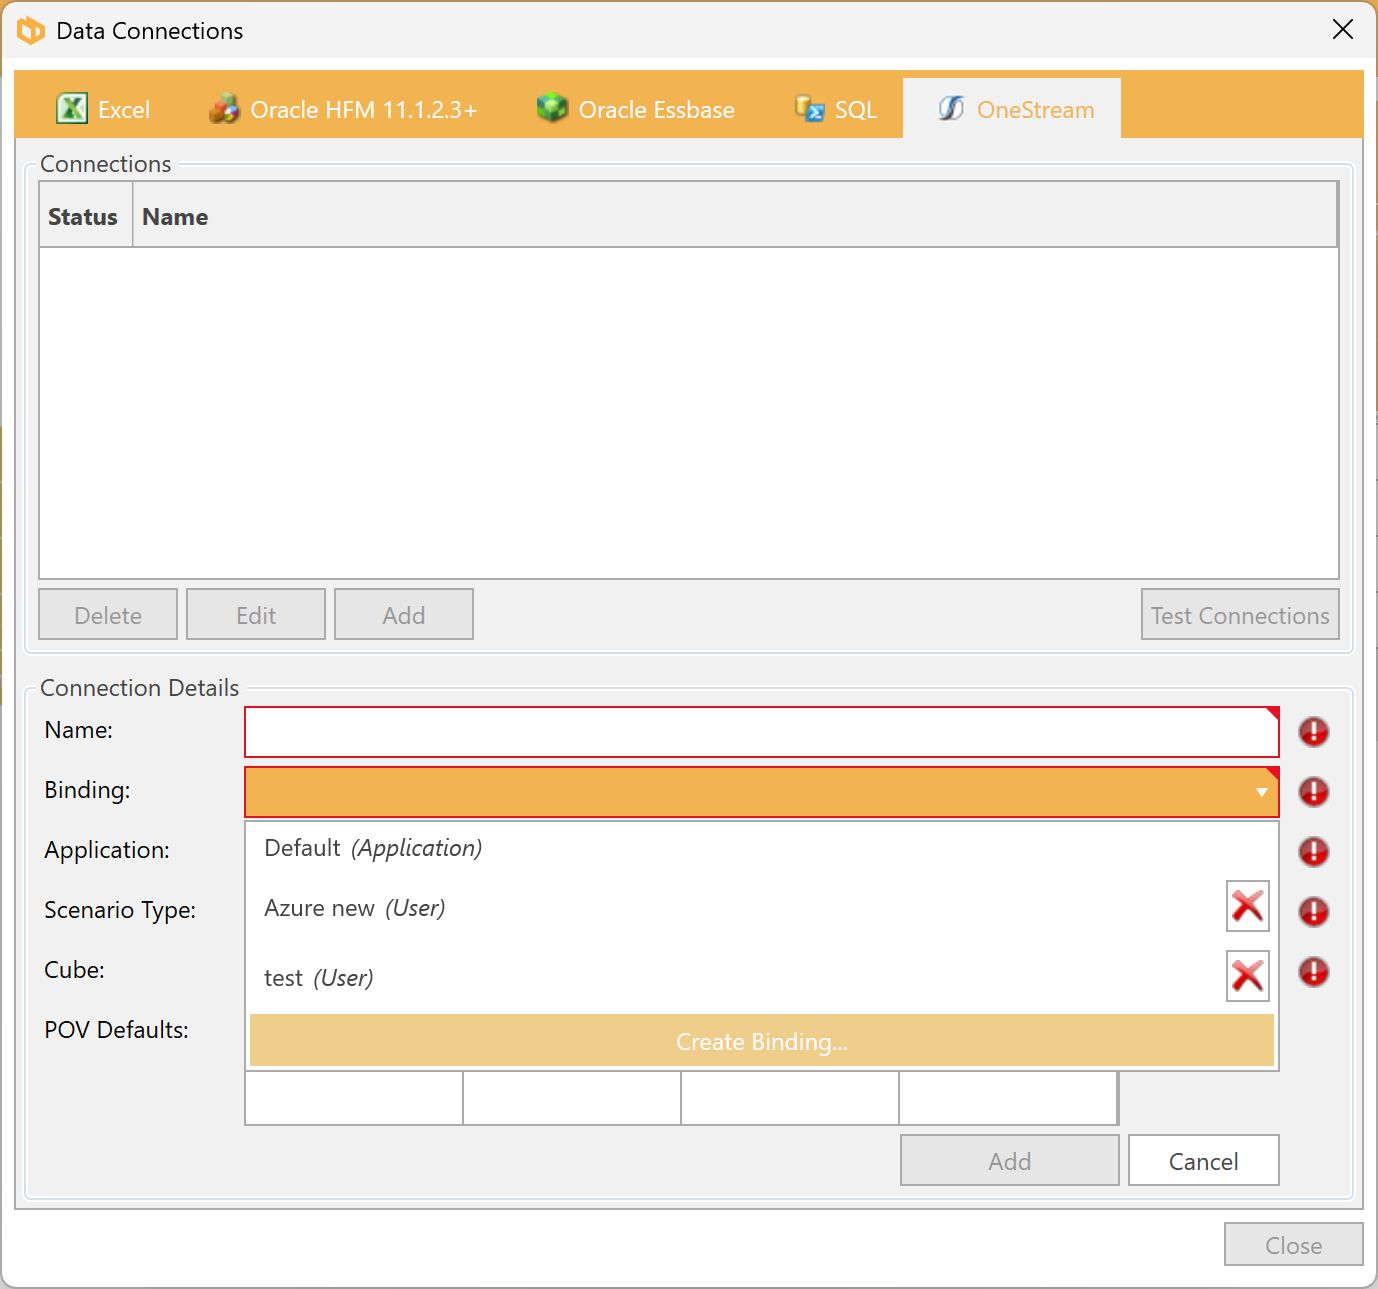Click the Excel icon on the Excel tab
Viewport: 1378px width, 1289px height.
(72, 108)
